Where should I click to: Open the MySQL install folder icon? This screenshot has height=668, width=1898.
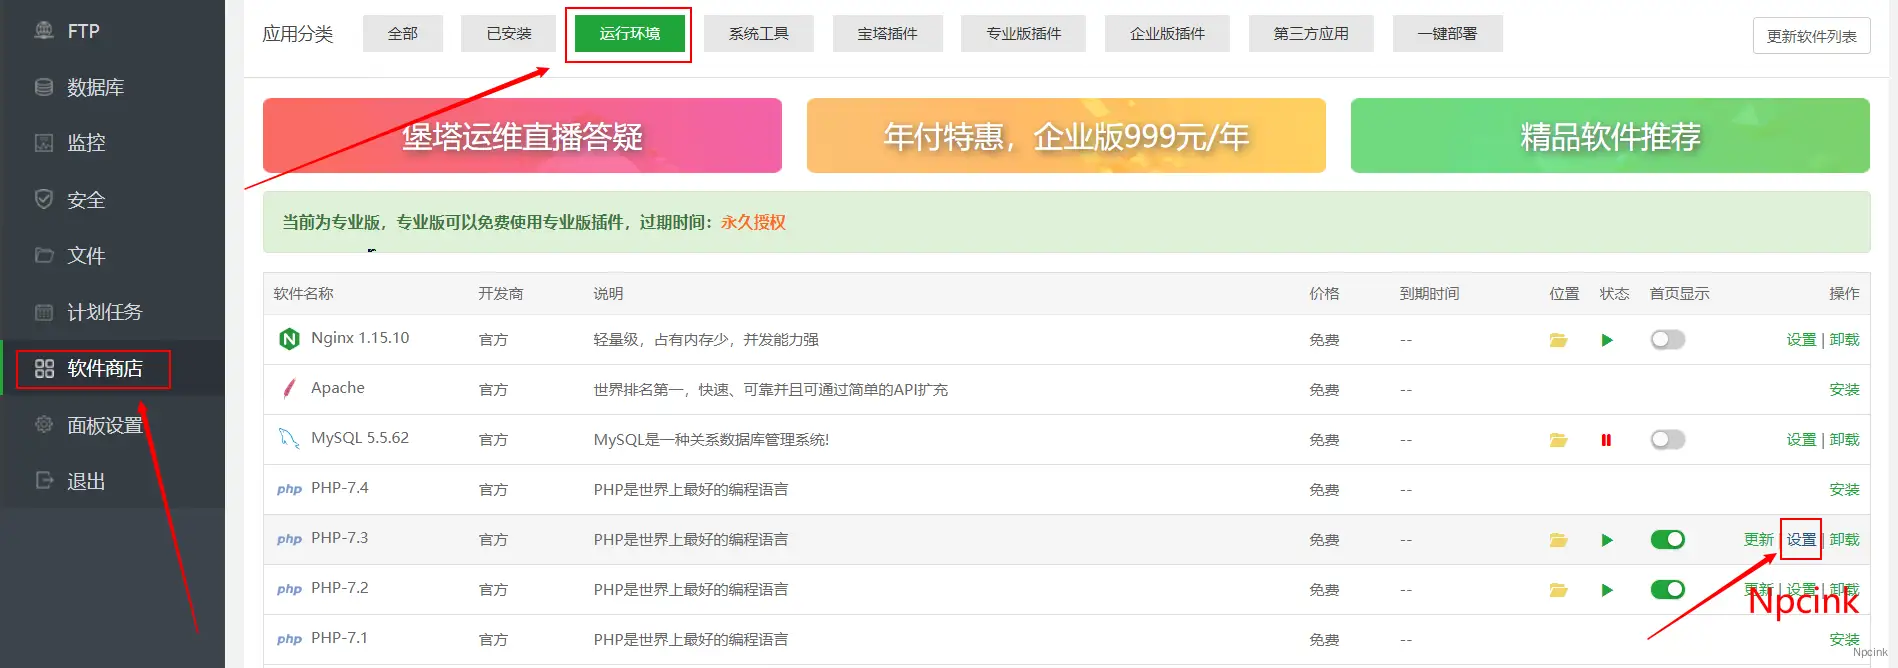click(1558, 440)
